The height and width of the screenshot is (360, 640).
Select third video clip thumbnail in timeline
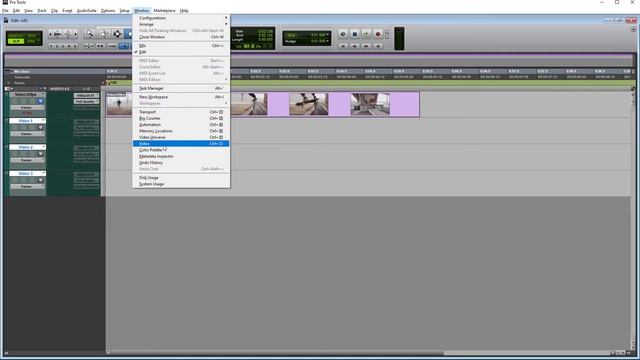[309, 104]
